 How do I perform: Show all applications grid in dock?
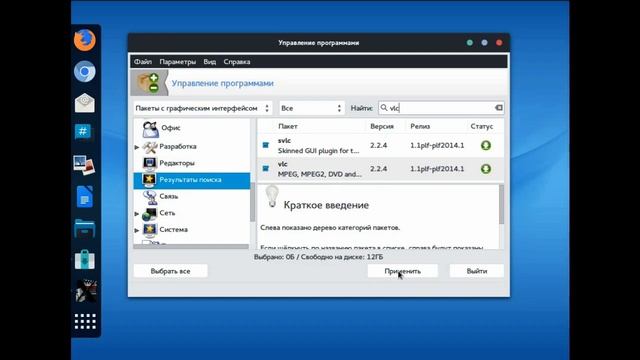pyautogui.click(x=85, y=322)
